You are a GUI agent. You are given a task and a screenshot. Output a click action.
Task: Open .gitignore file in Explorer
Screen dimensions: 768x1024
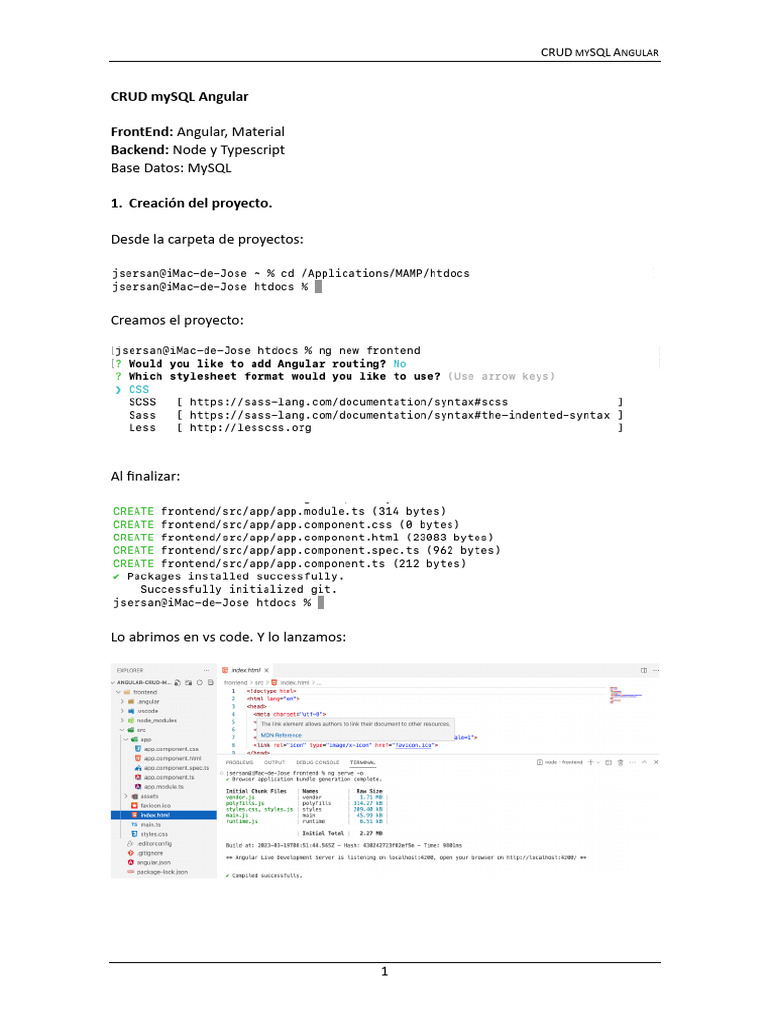pyautogui.click(x=145, y=853)
